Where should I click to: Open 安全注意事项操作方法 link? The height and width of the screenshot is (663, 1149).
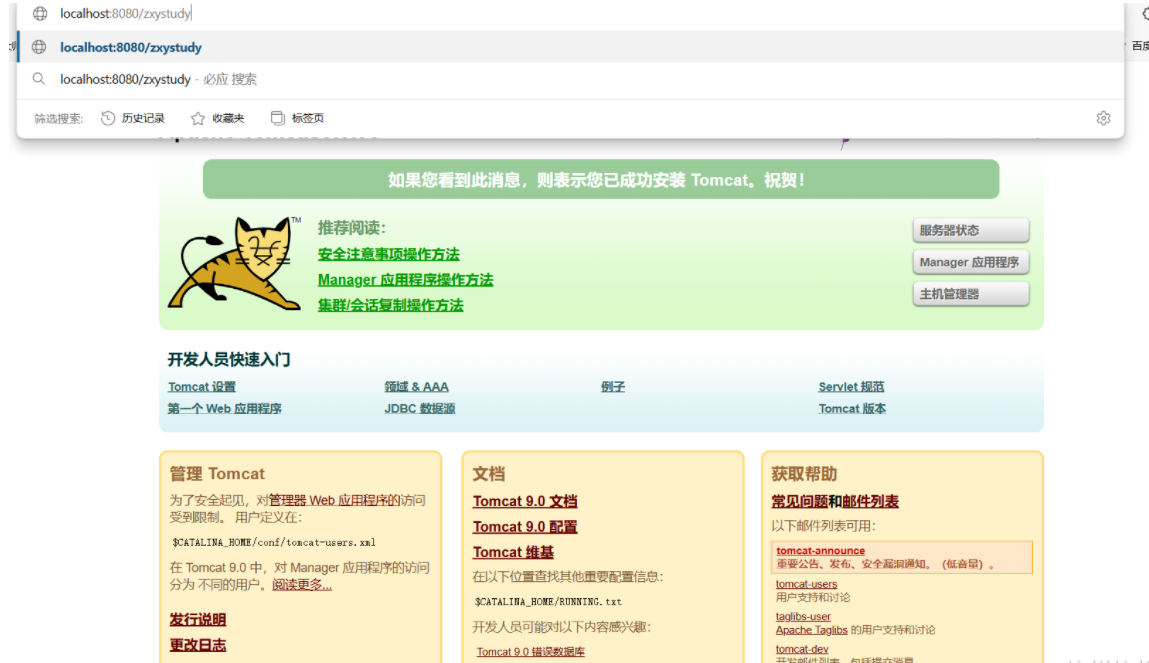click(388, 254)
